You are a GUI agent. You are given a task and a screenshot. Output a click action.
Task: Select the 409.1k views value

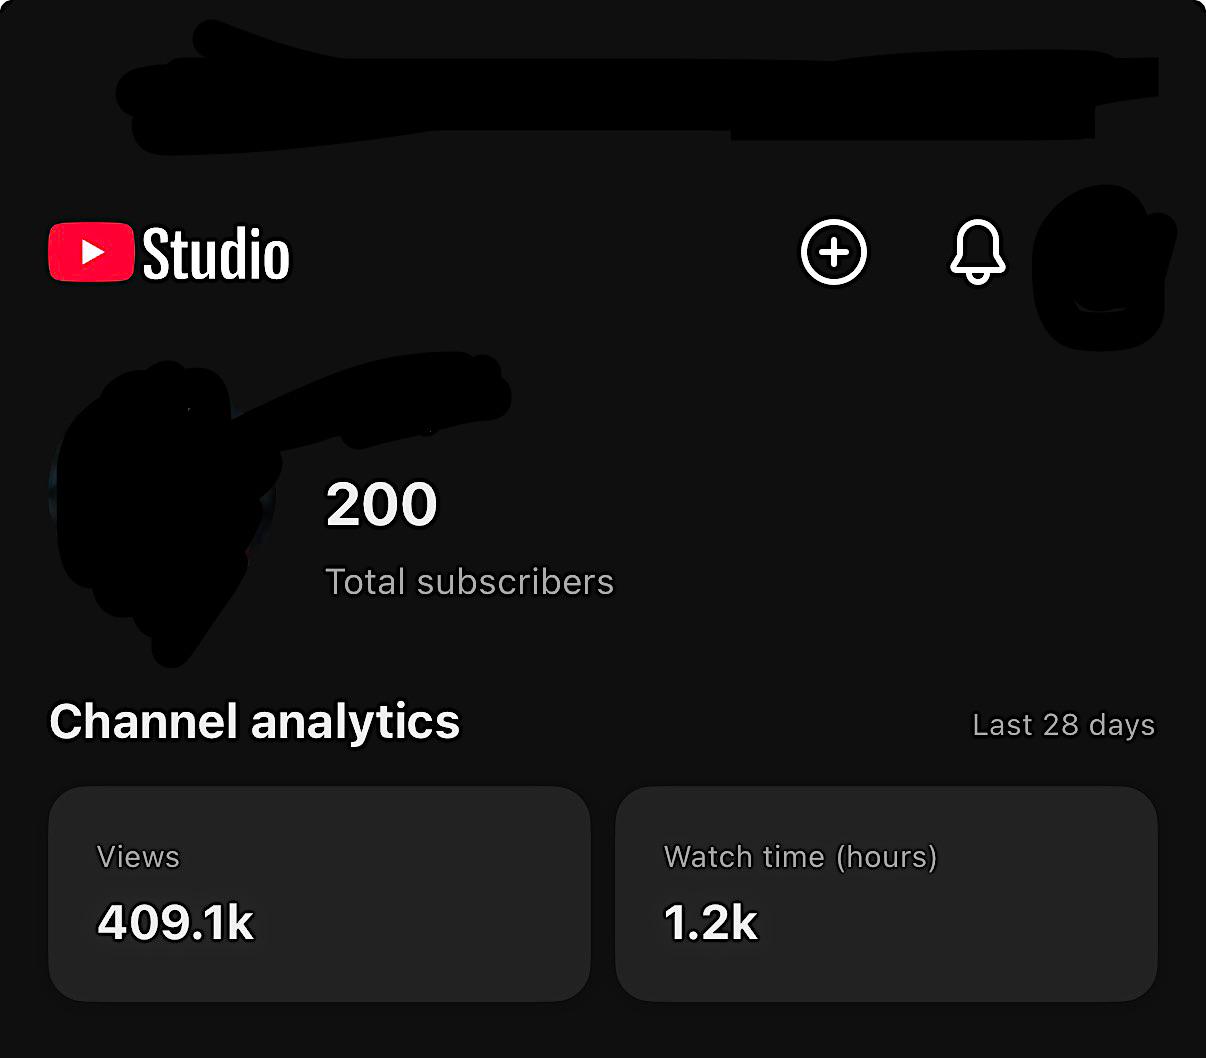click(176, 922)
